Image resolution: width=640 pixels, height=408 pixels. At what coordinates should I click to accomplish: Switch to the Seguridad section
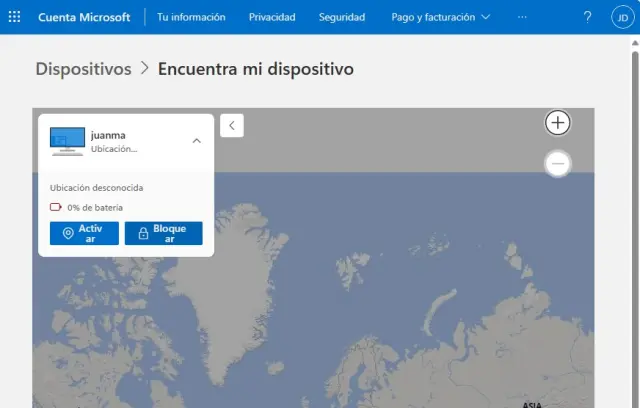coord(342,17)
